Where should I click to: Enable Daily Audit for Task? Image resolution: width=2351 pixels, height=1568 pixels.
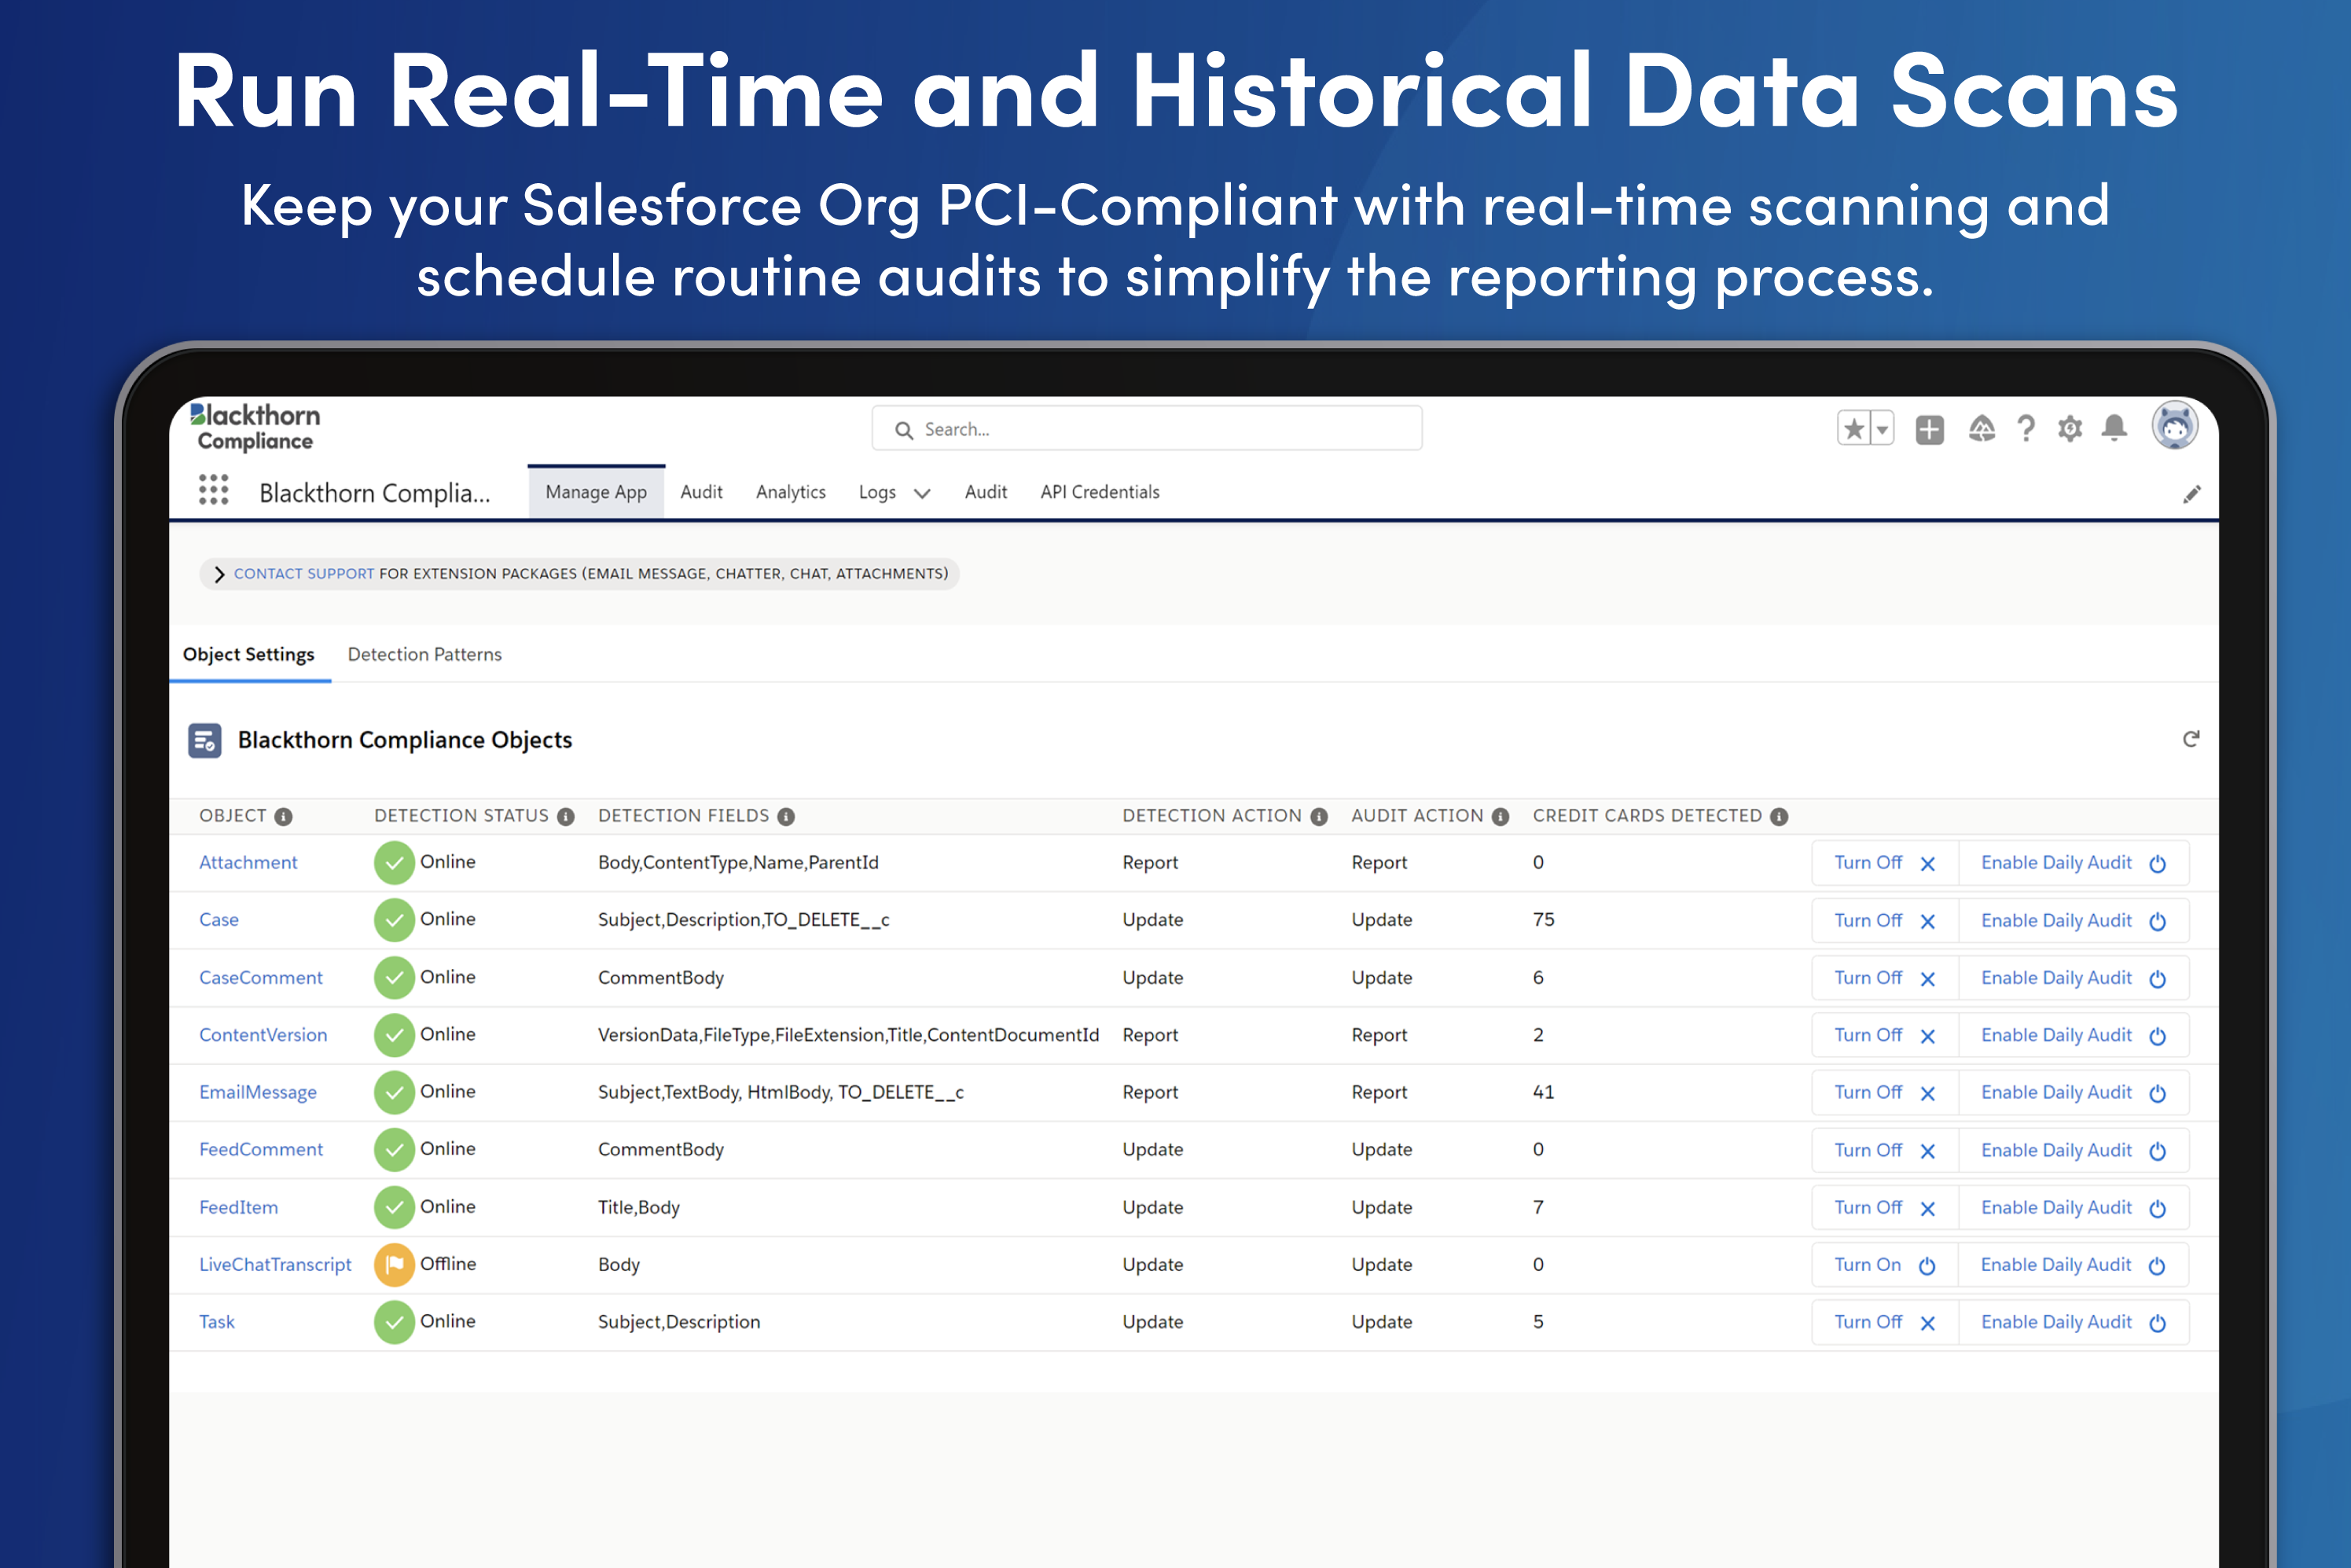pos(2073,1322)
